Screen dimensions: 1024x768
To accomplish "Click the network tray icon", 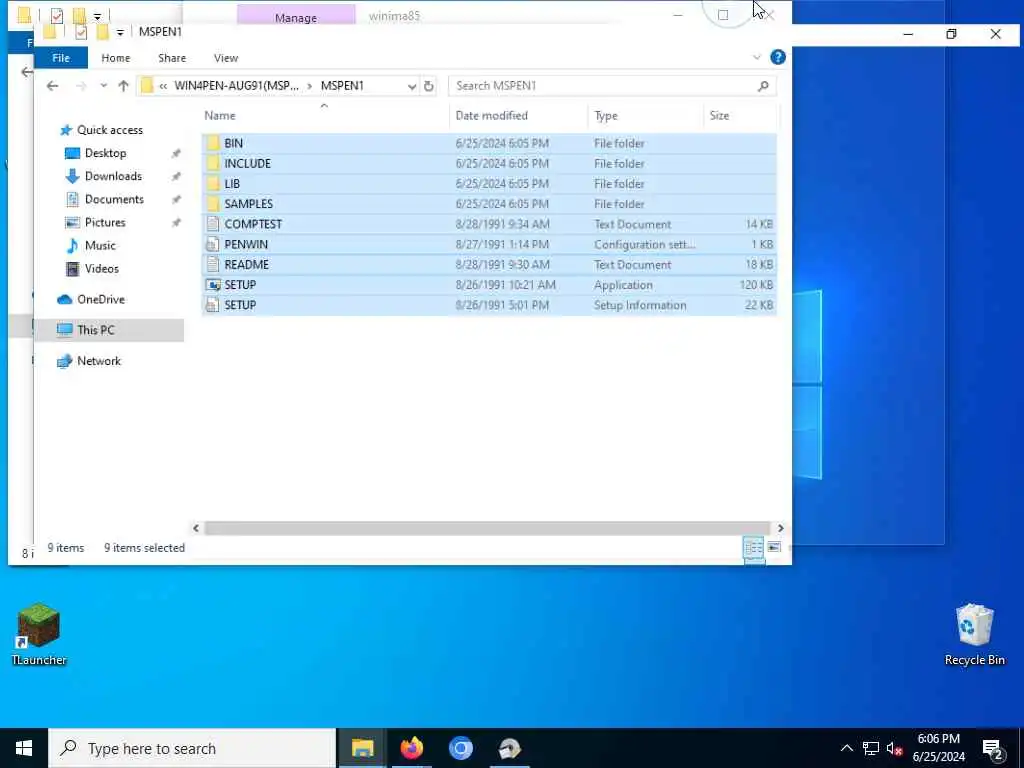I will [x=871, y=748].
